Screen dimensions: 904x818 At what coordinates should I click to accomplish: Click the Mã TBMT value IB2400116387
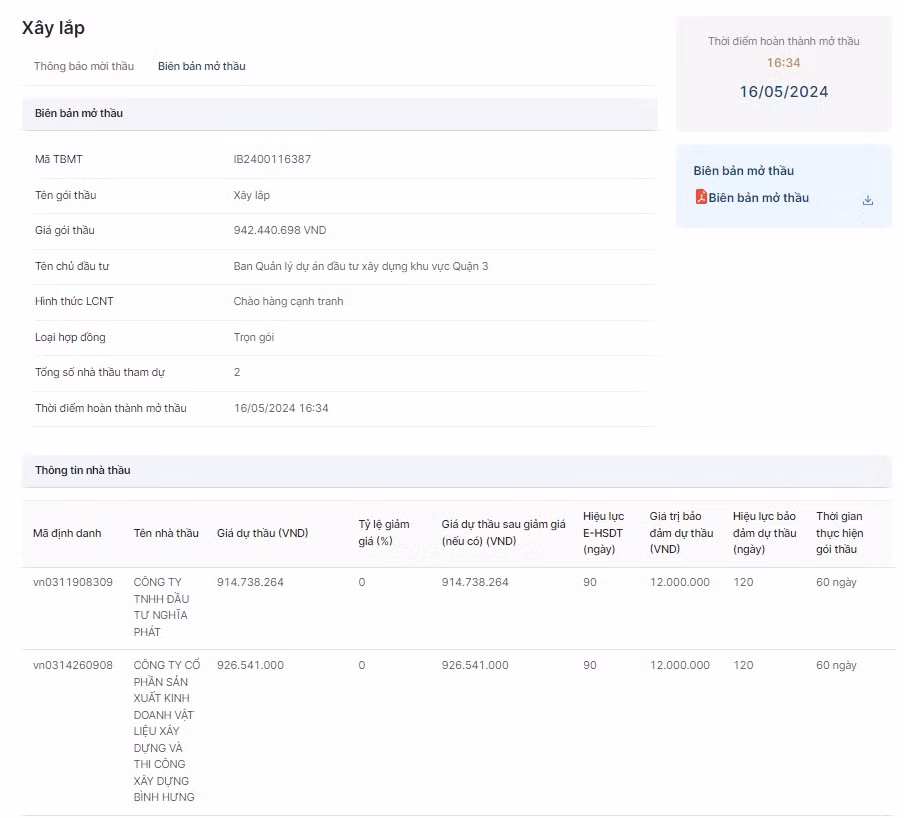[x=272, y=159]
